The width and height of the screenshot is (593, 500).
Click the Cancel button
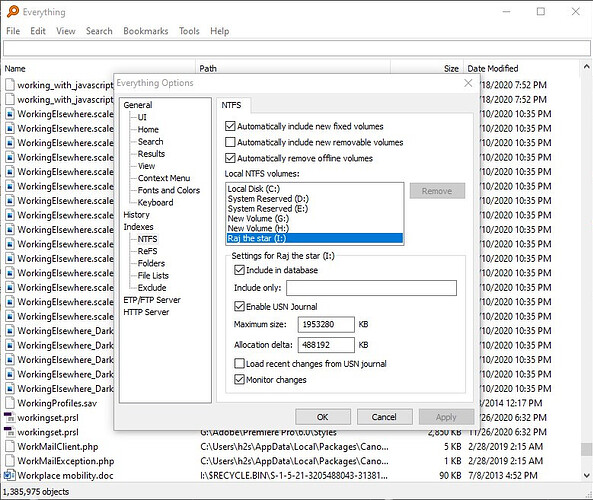384,417
